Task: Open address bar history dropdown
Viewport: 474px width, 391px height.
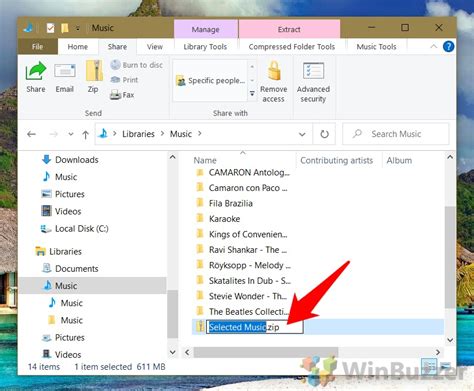Action: click(302, 134)
